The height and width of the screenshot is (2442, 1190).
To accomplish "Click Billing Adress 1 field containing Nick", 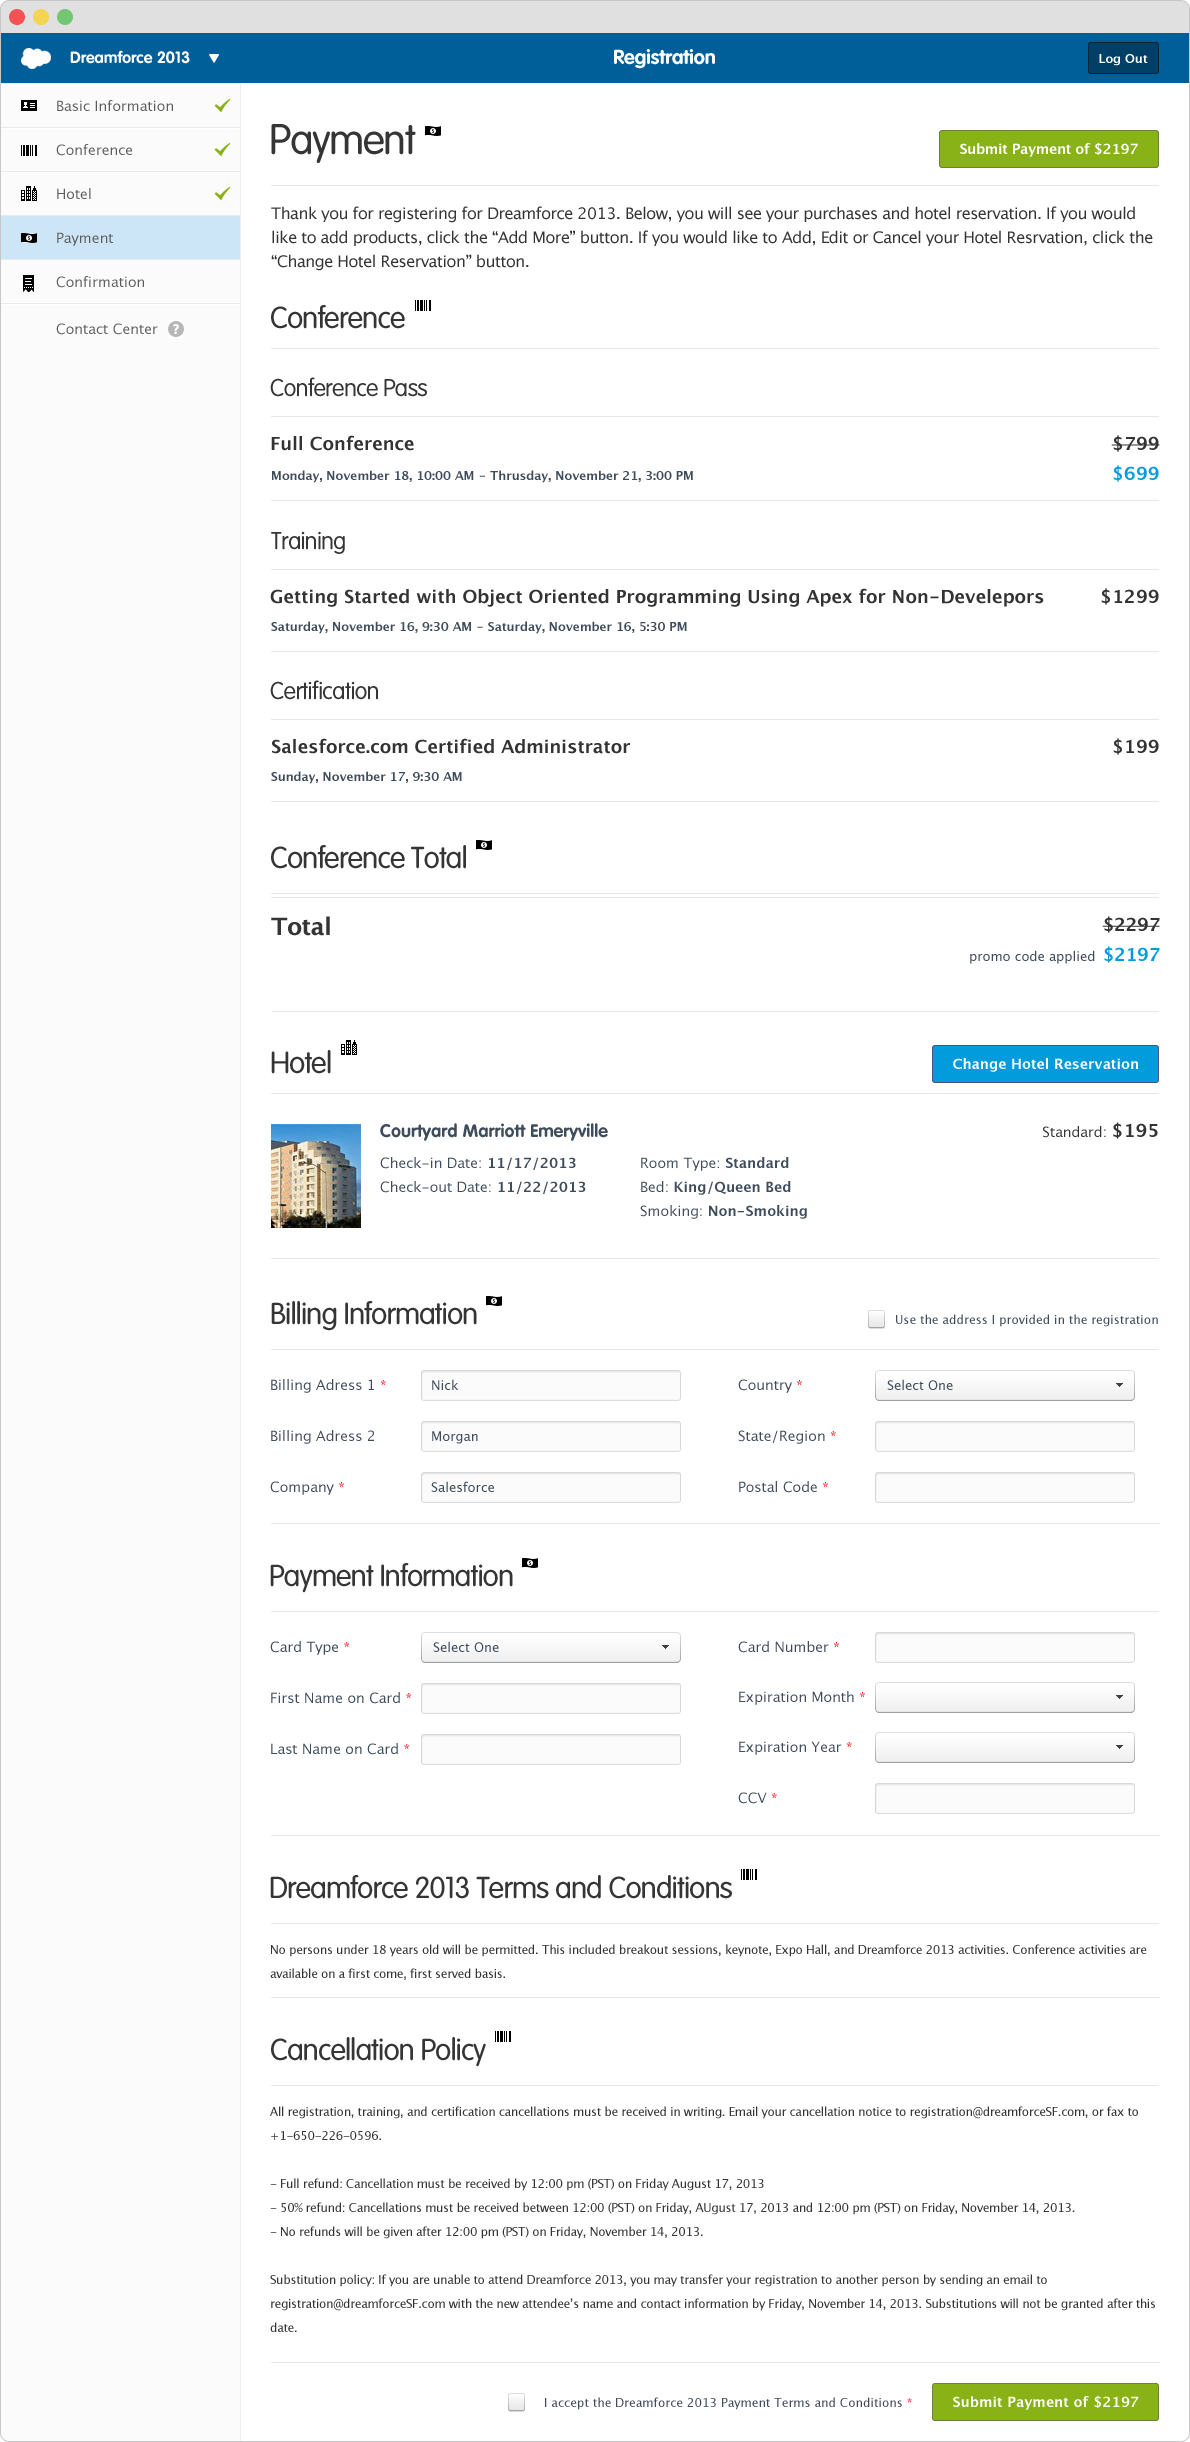I will click(550, 1385).
